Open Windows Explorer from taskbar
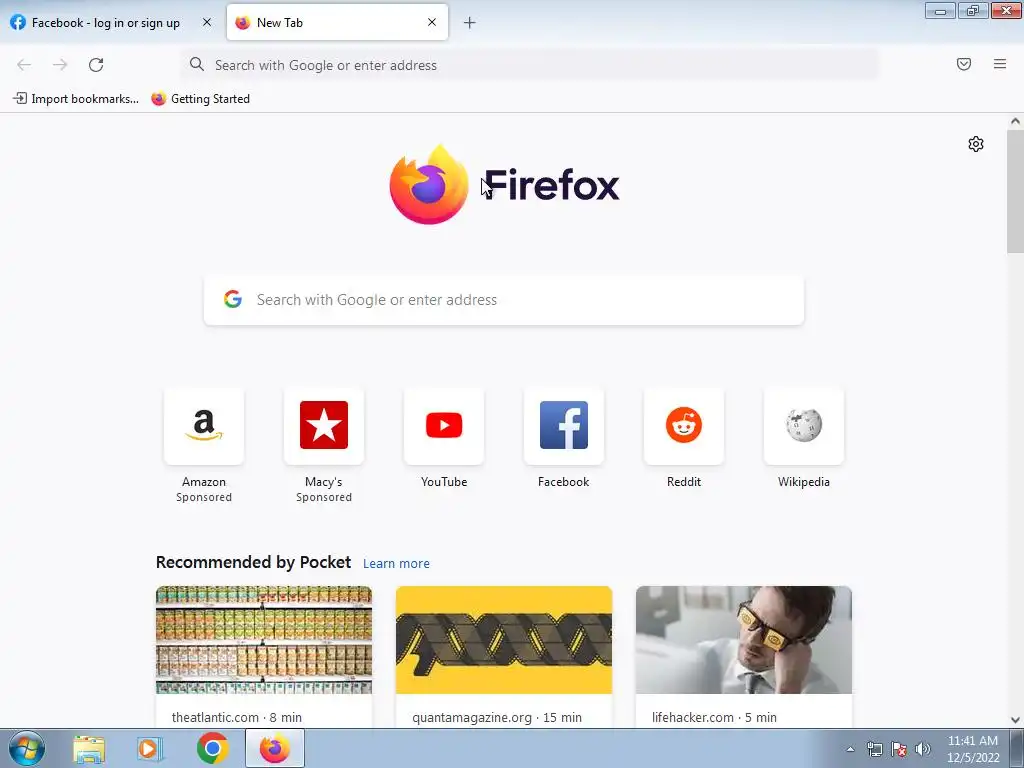This screenshot has width=1024, height=768. 89,748
